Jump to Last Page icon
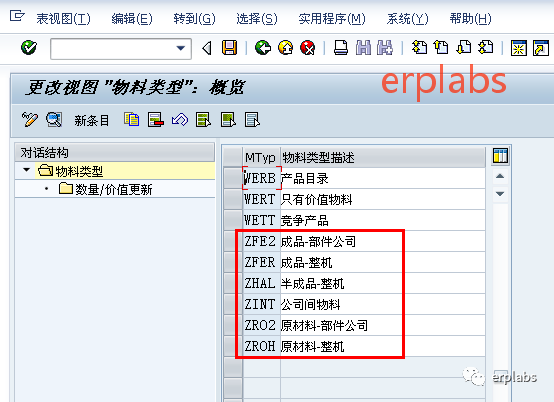 (x=485, y=47)
